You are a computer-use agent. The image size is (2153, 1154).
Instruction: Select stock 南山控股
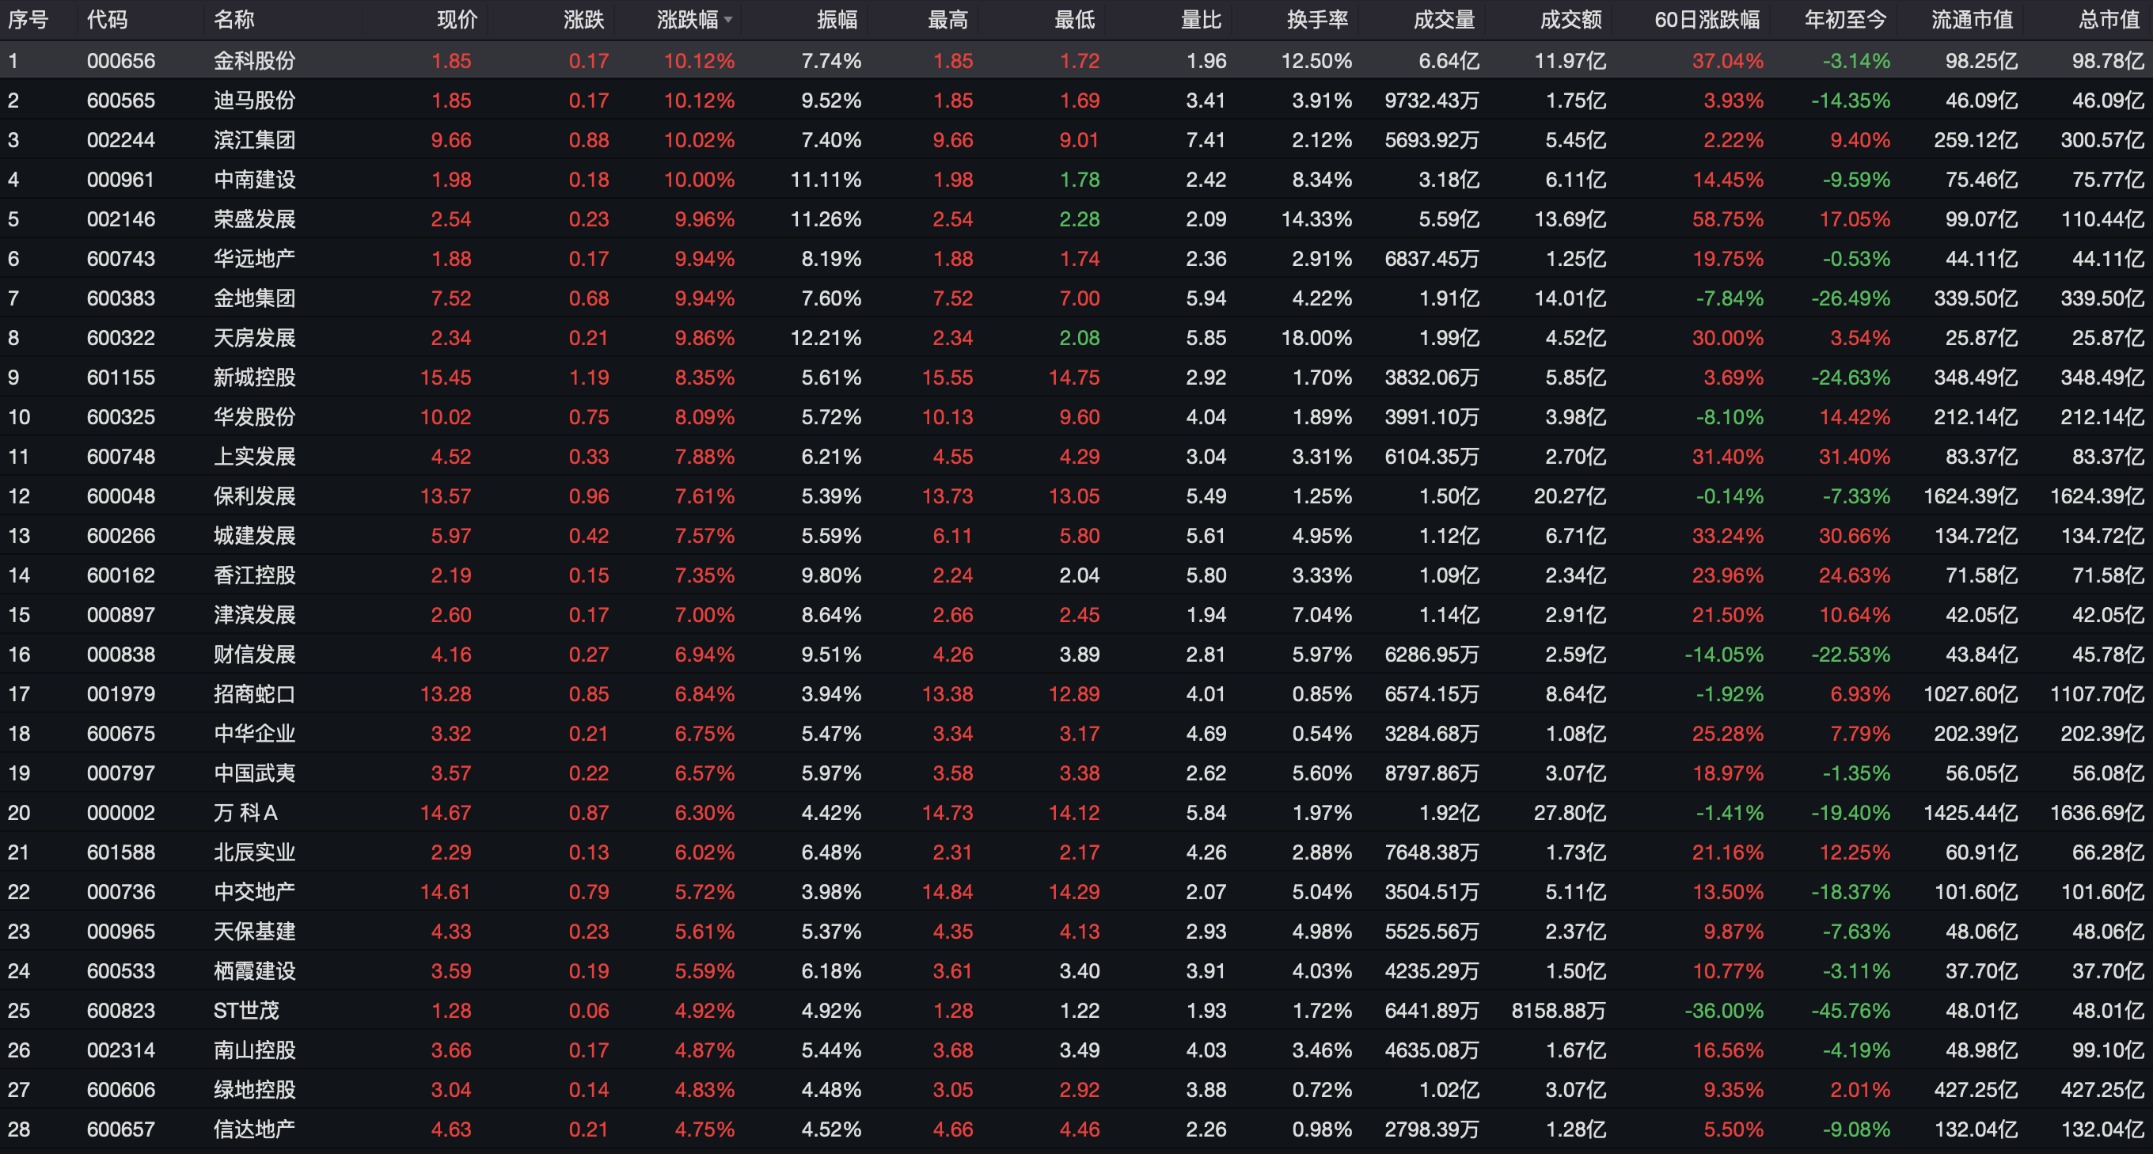[x=254, y=1051]
